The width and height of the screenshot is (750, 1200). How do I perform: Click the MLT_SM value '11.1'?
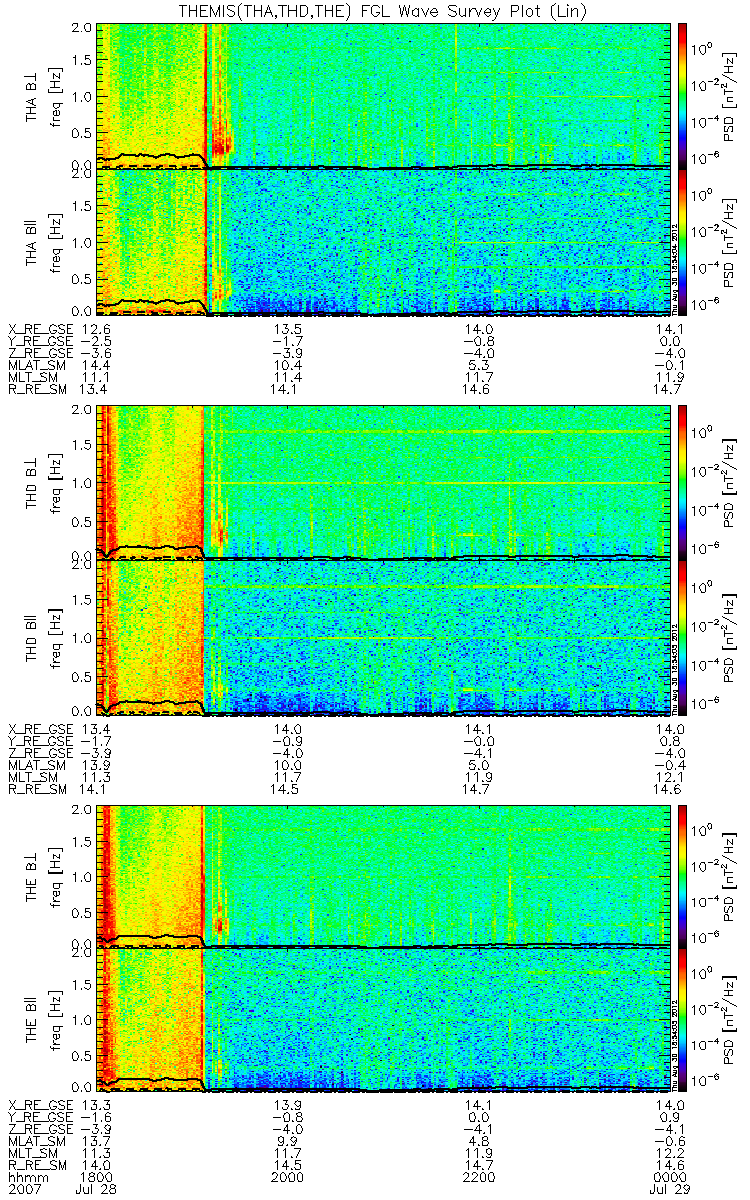click(x=94, y=380)
